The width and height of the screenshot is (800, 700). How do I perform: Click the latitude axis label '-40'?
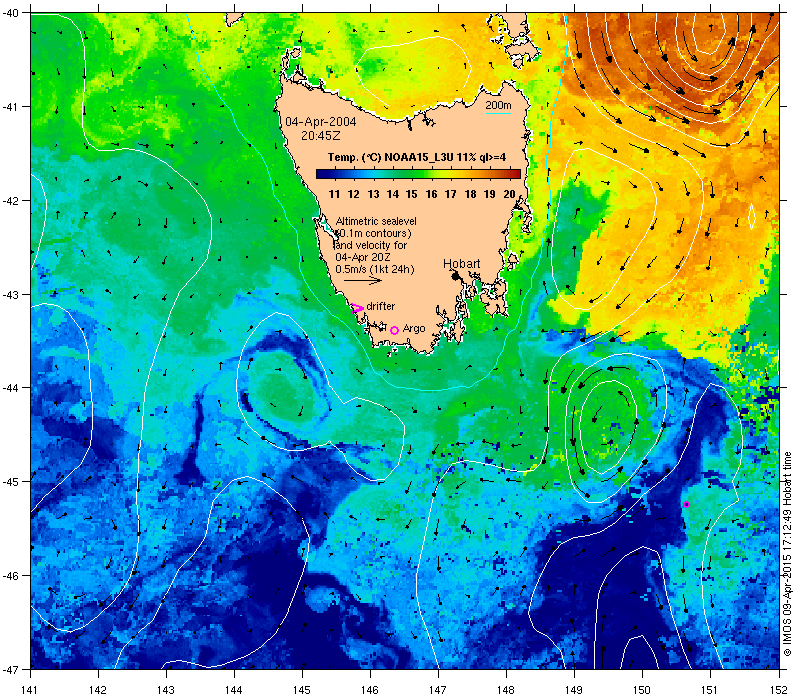coord(11,13)
